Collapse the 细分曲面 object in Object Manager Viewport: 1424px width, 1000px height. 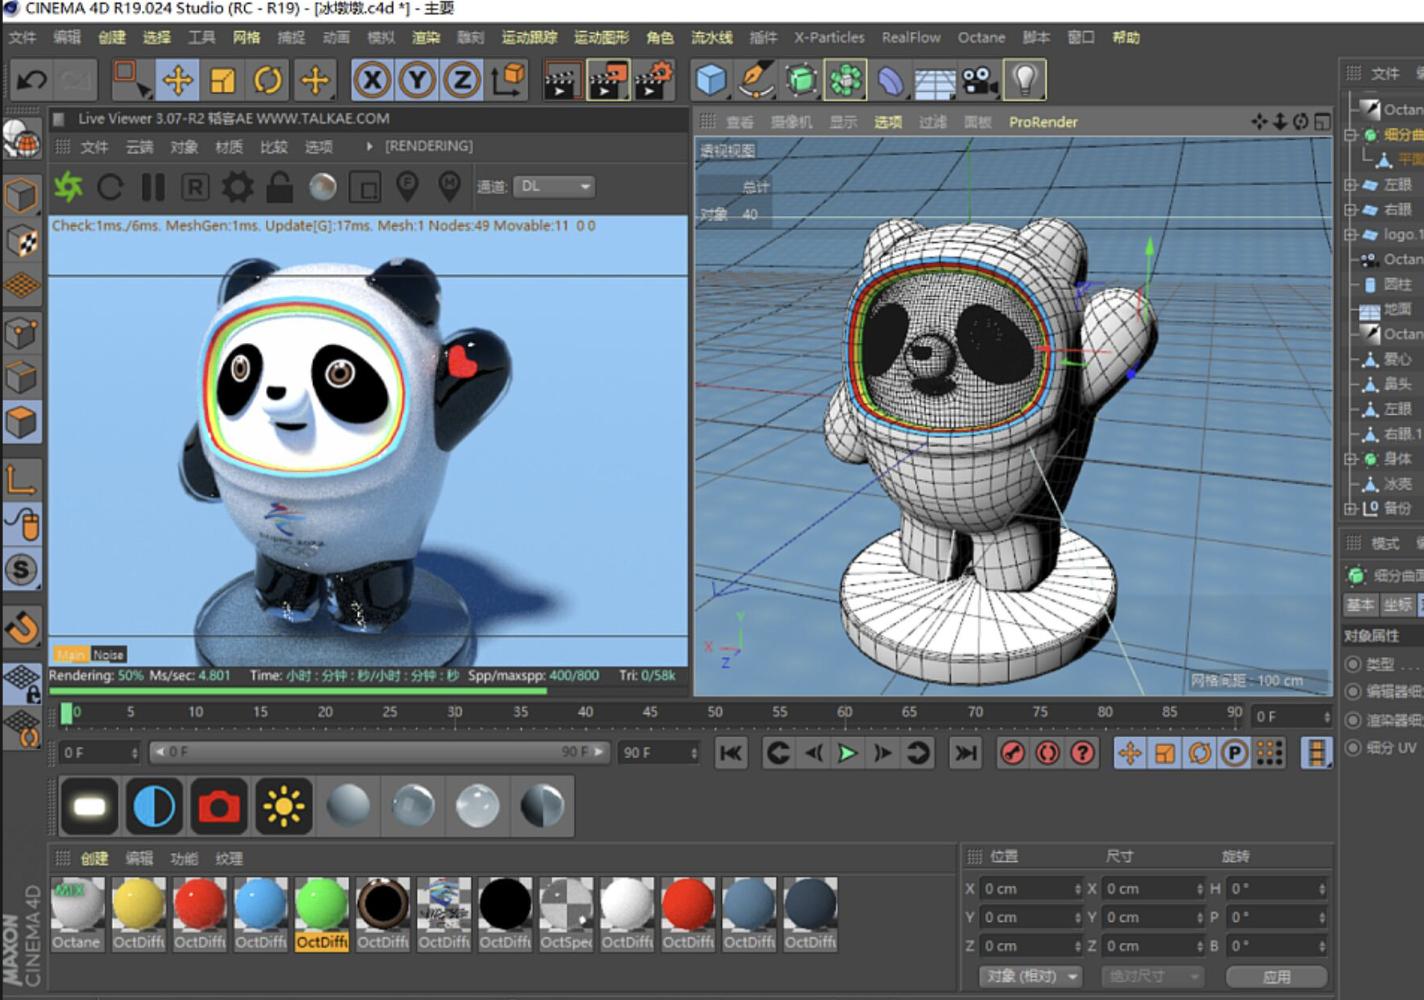coord(1350,135)
